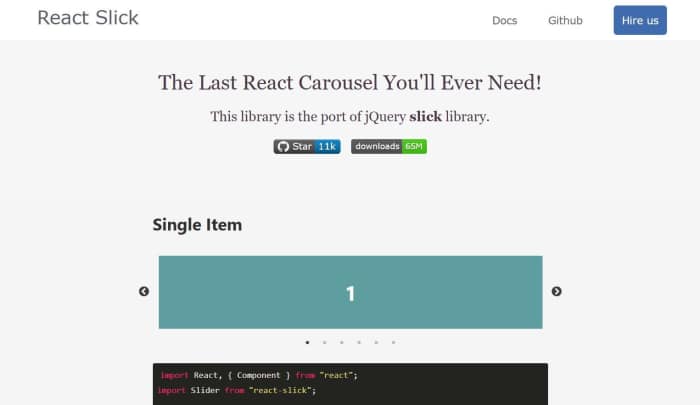This screenshot has width=700, height=405.
Task: Follow the bold slick library link
Action: click(426, 117)
